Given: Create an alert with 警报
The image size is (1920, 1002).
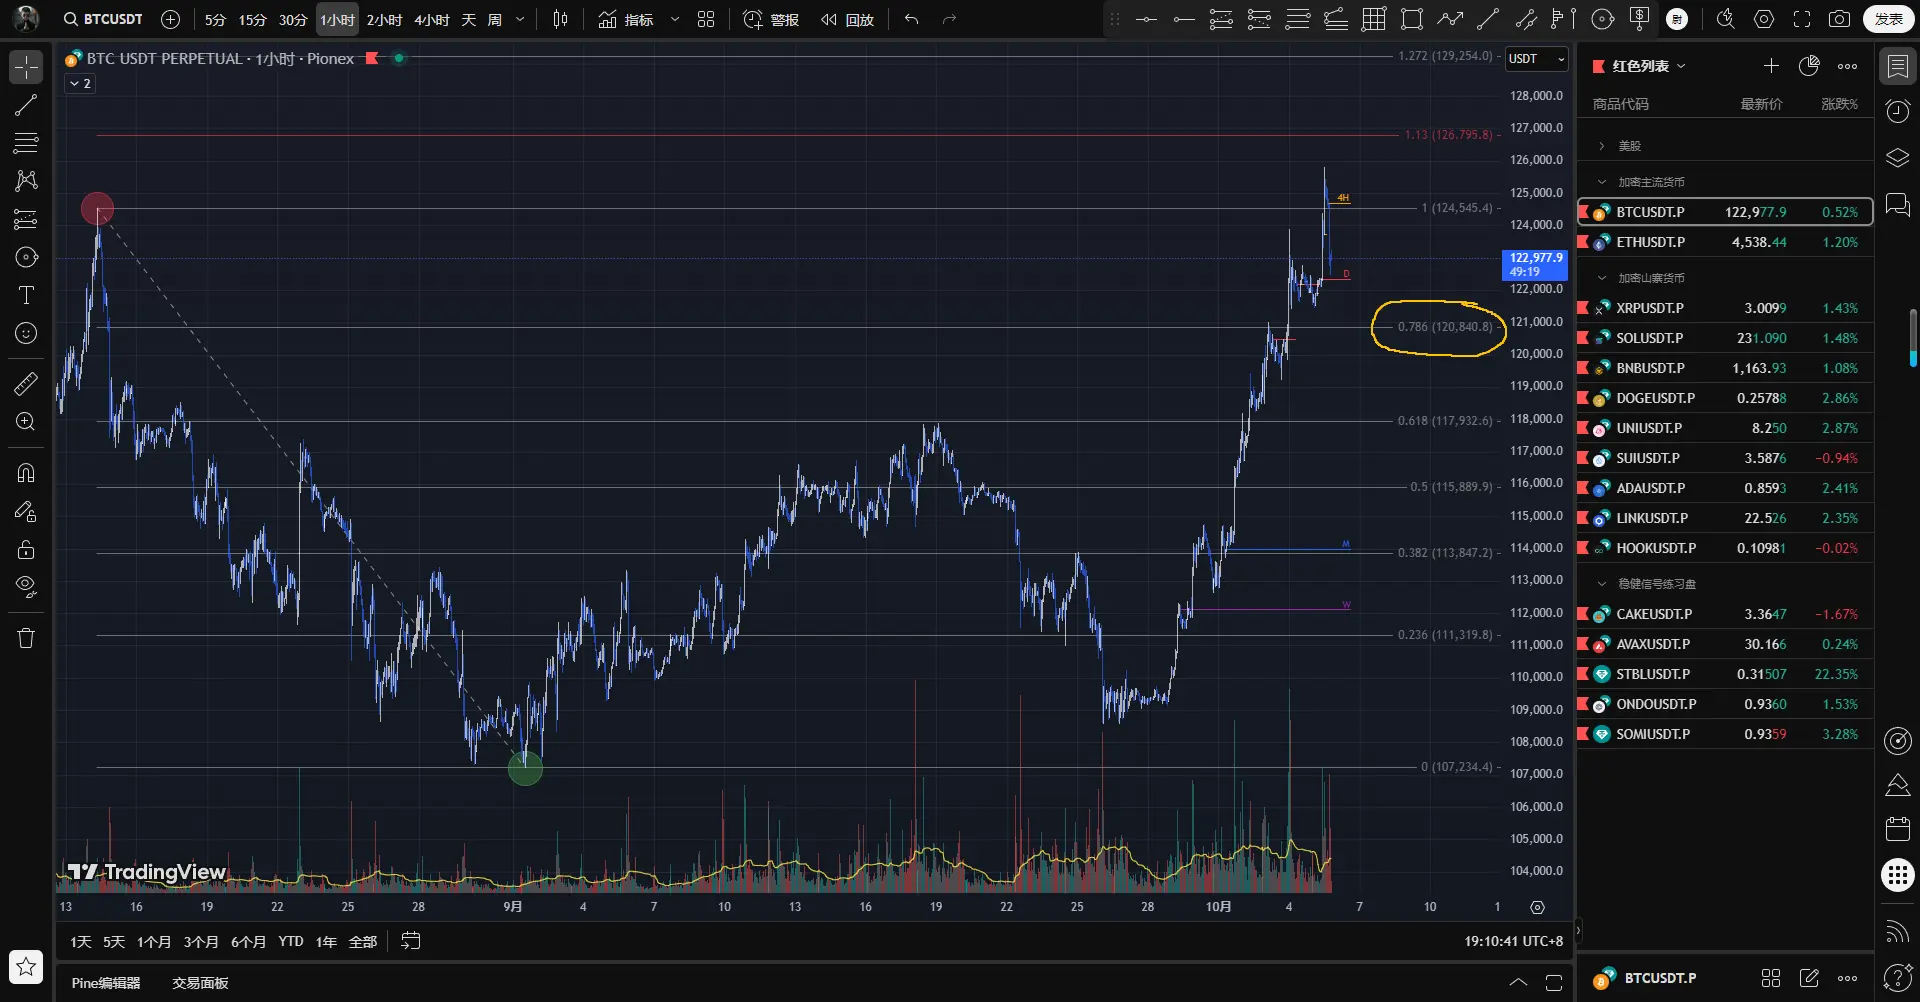Looking at the screenshot, I should 771,19.
